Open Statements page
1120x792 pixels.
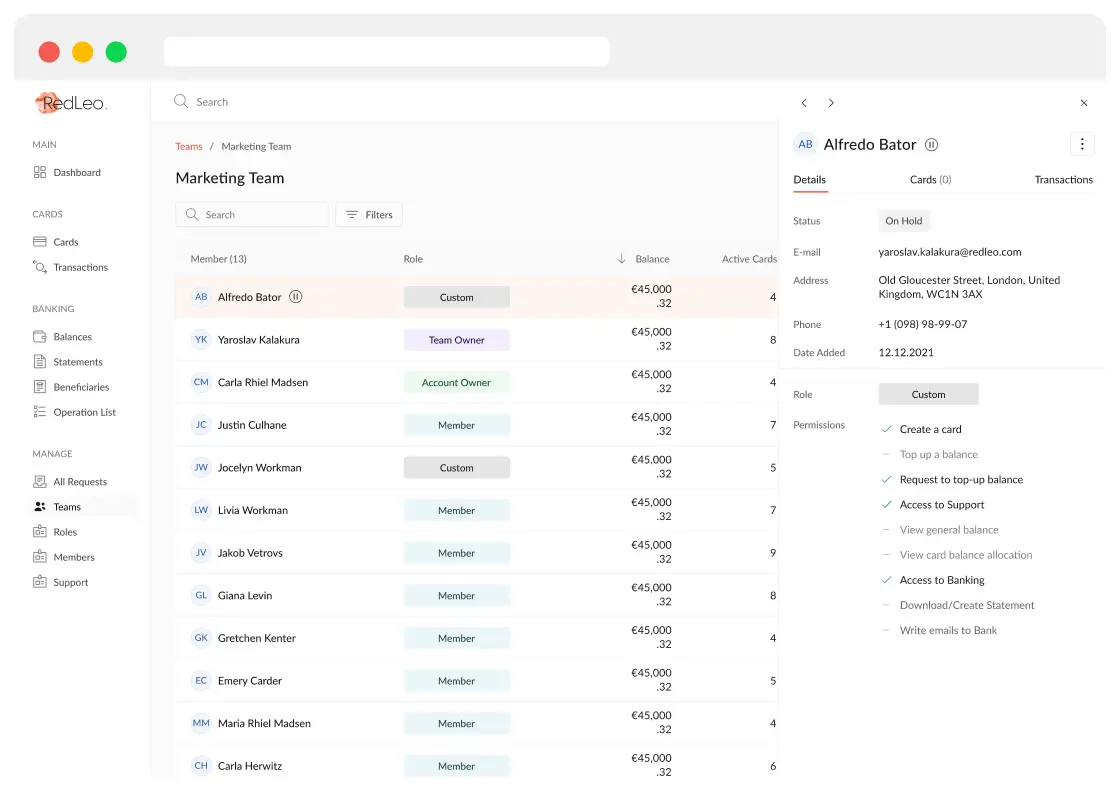(x=68, y=362)
